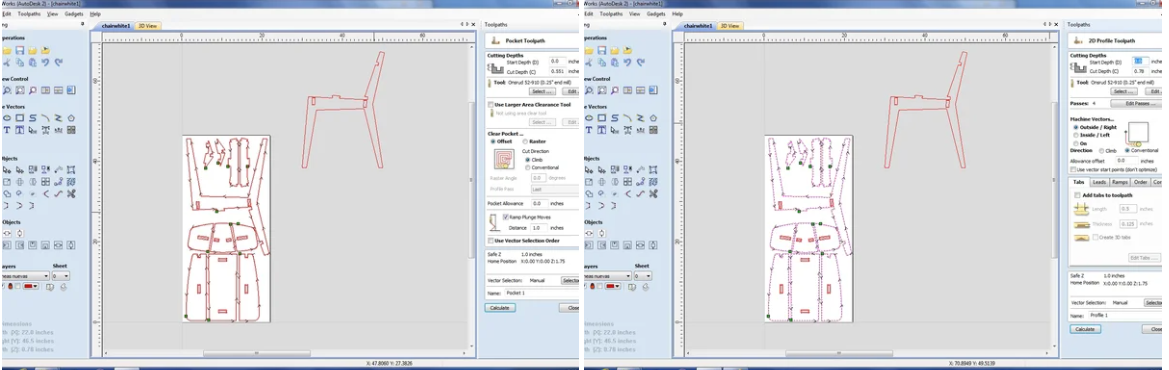Pick Draw Polygon tool in right window
1169x370 pixels.
tap(652, 118)
